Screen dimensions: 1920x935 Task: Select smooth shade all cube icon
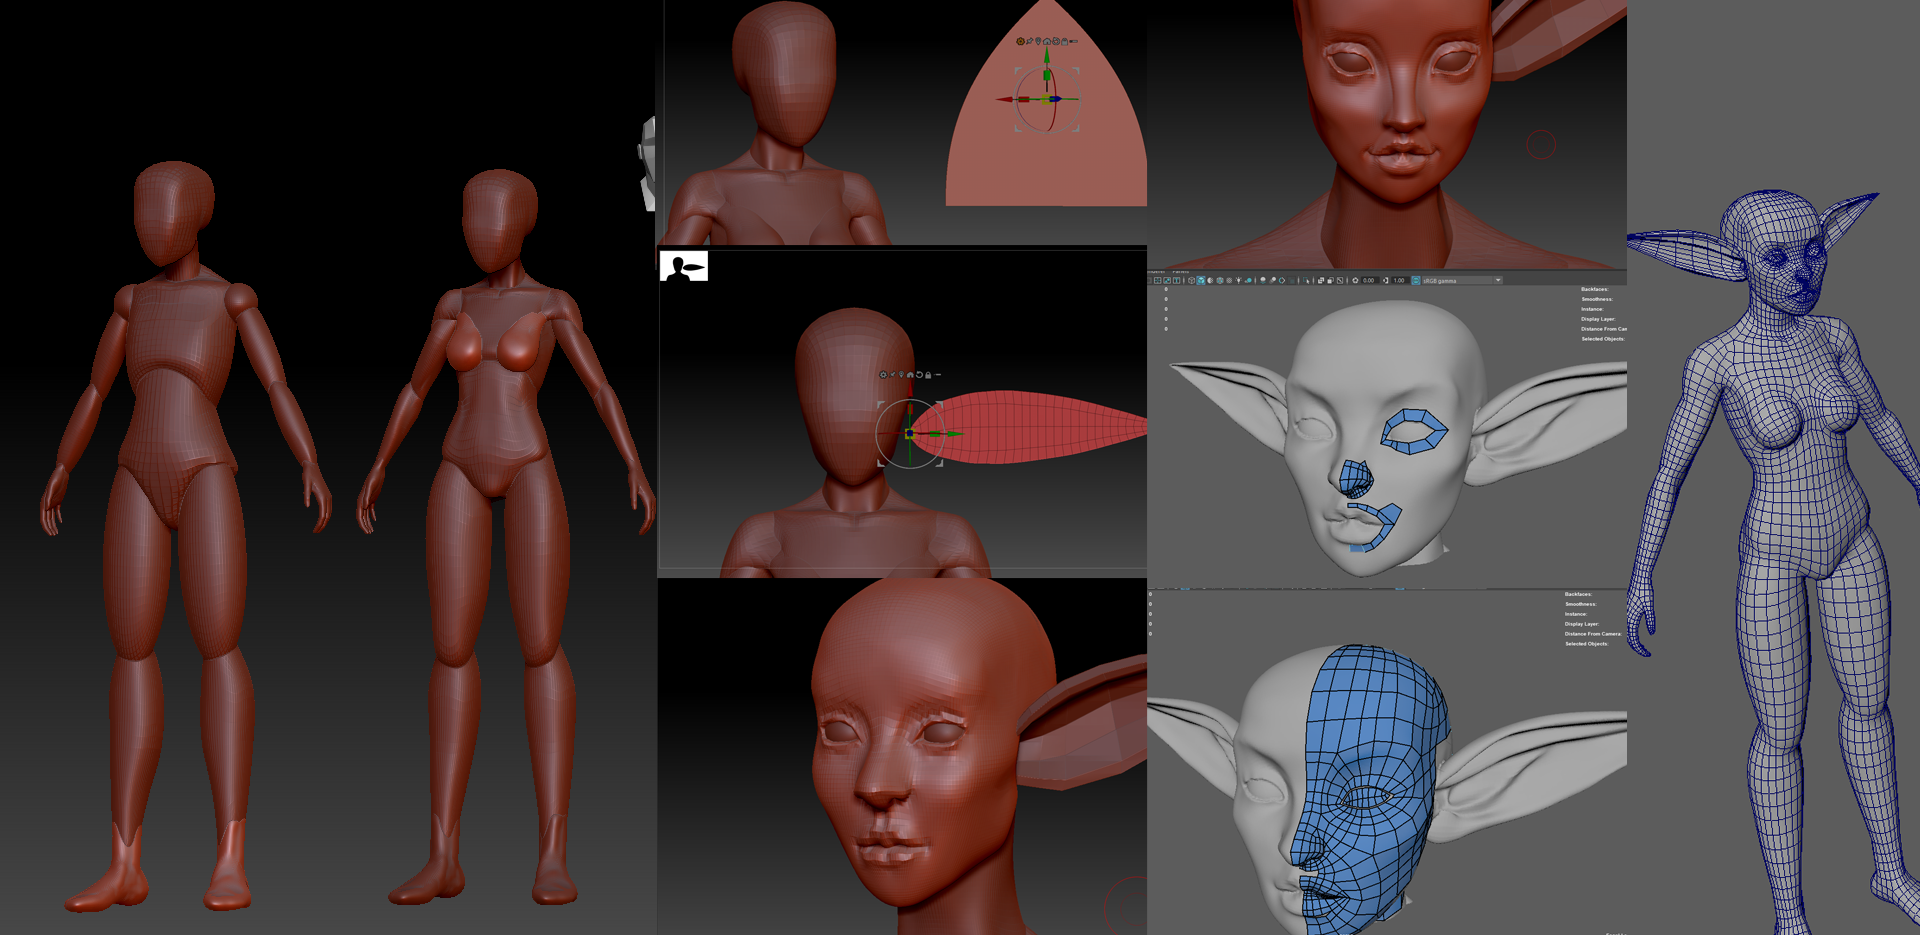point(1201,280)
